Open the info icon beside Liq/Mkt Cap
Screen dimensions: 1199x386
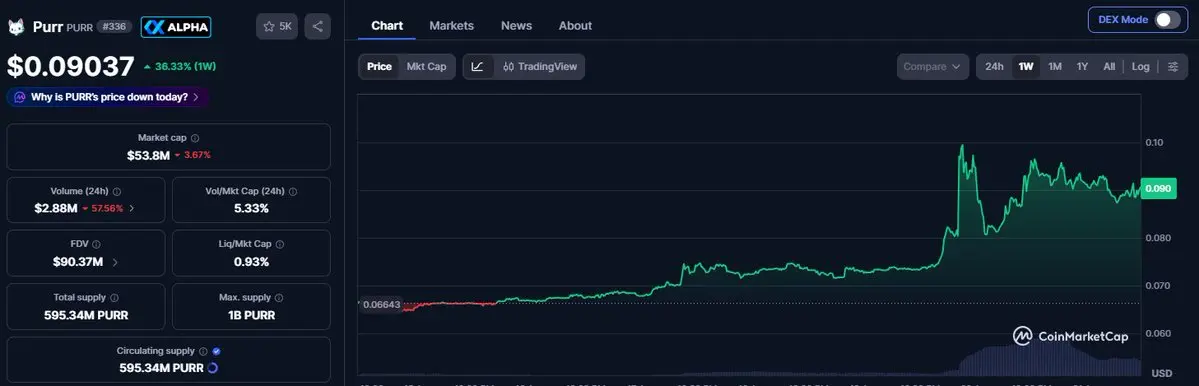pos(280,245)
